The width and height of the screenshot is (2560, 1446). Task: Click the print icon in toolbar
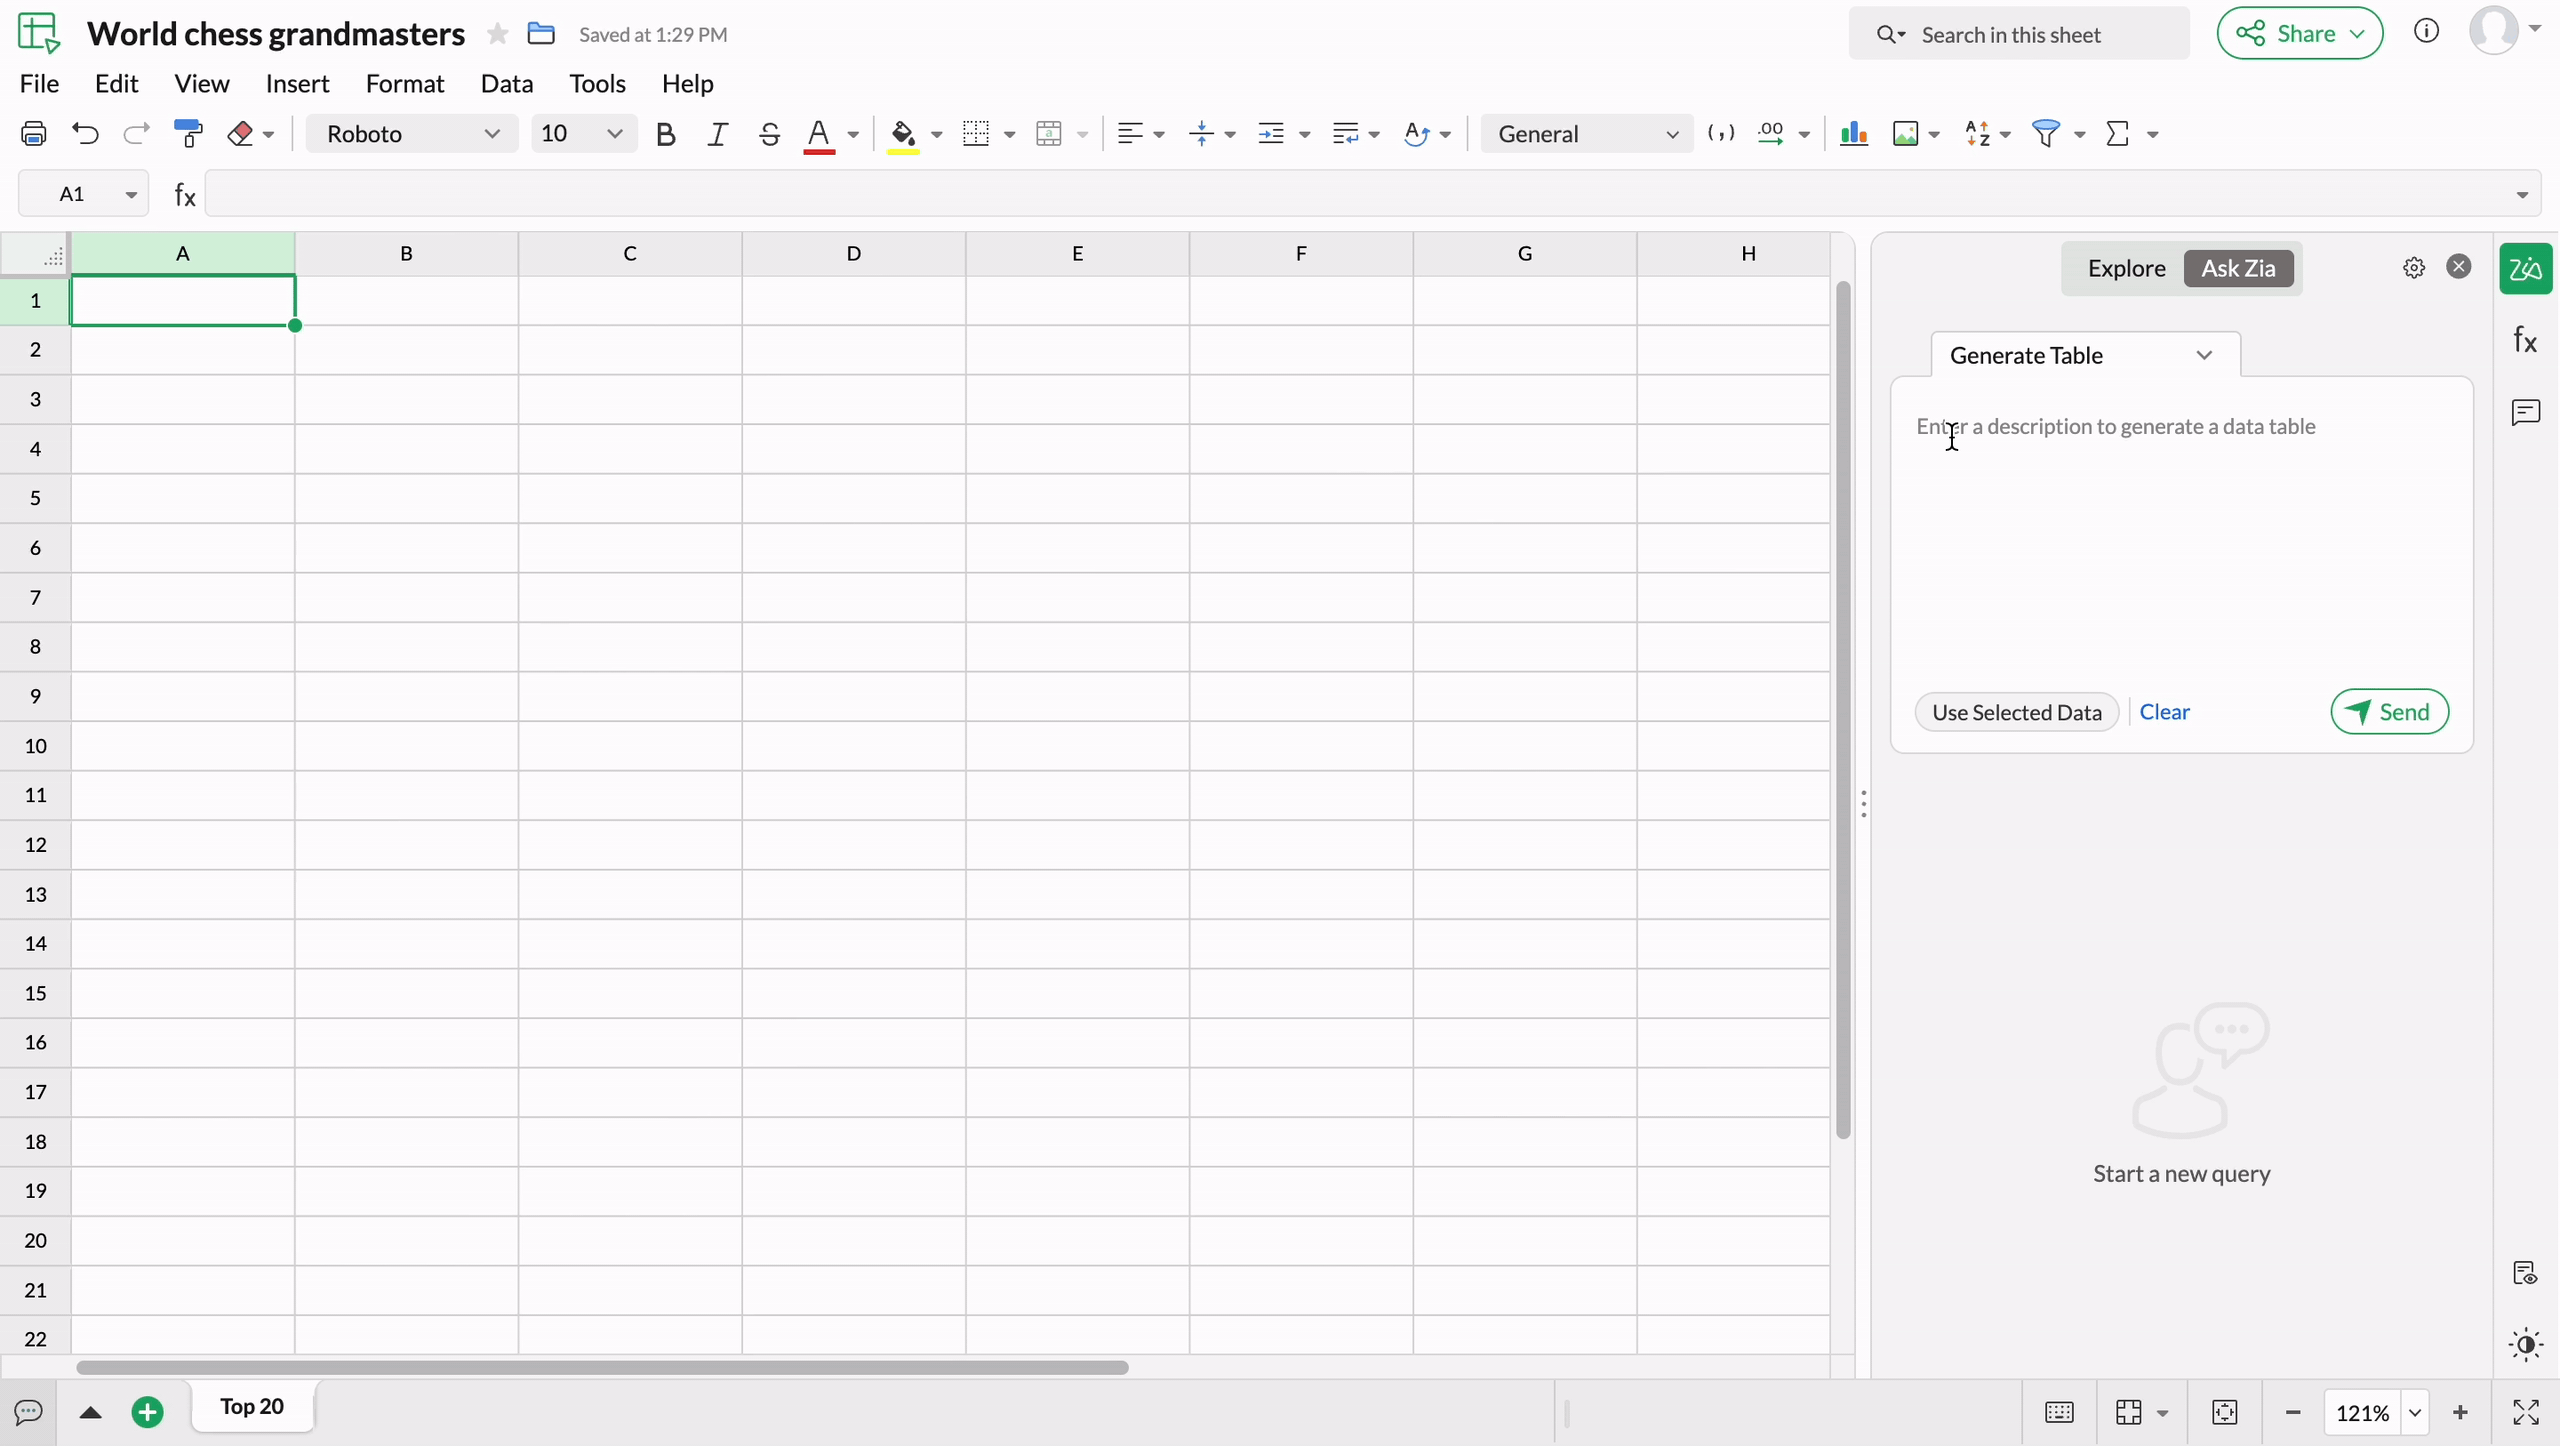[34, 133]
